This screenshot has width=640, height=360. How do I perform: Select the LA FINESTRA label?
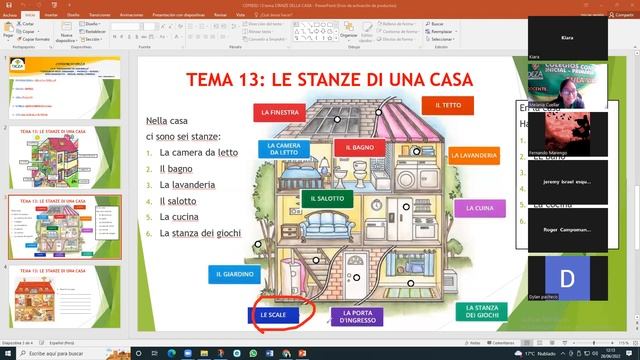280,113
